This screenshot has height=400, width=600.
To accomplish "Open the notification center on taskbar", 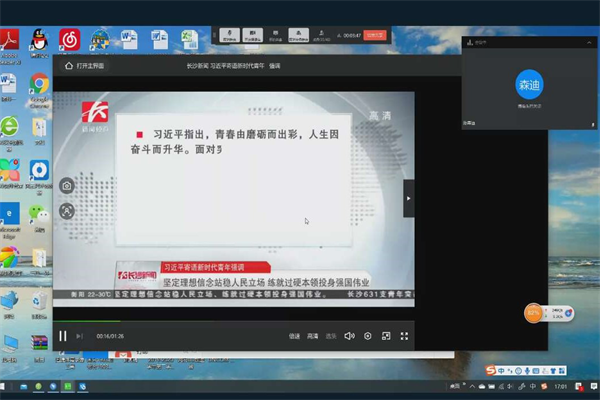I will [593, 387].
